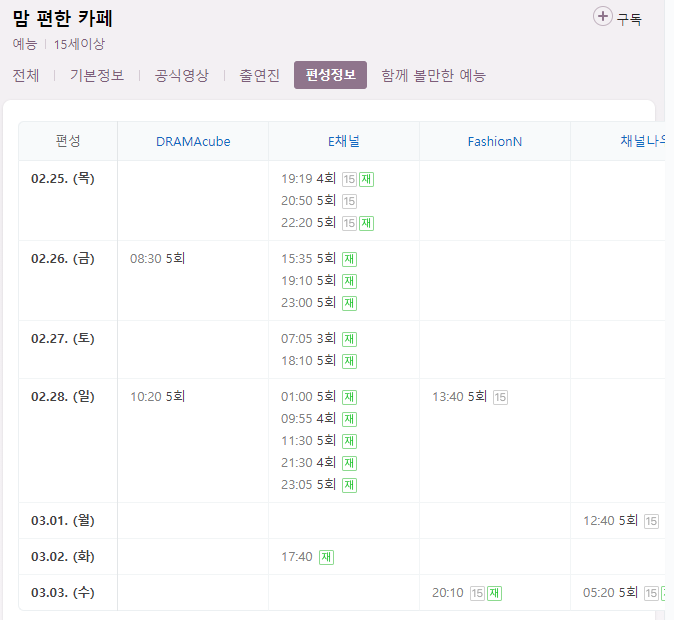Select the 02.25. (목) date row

(63, 178)
